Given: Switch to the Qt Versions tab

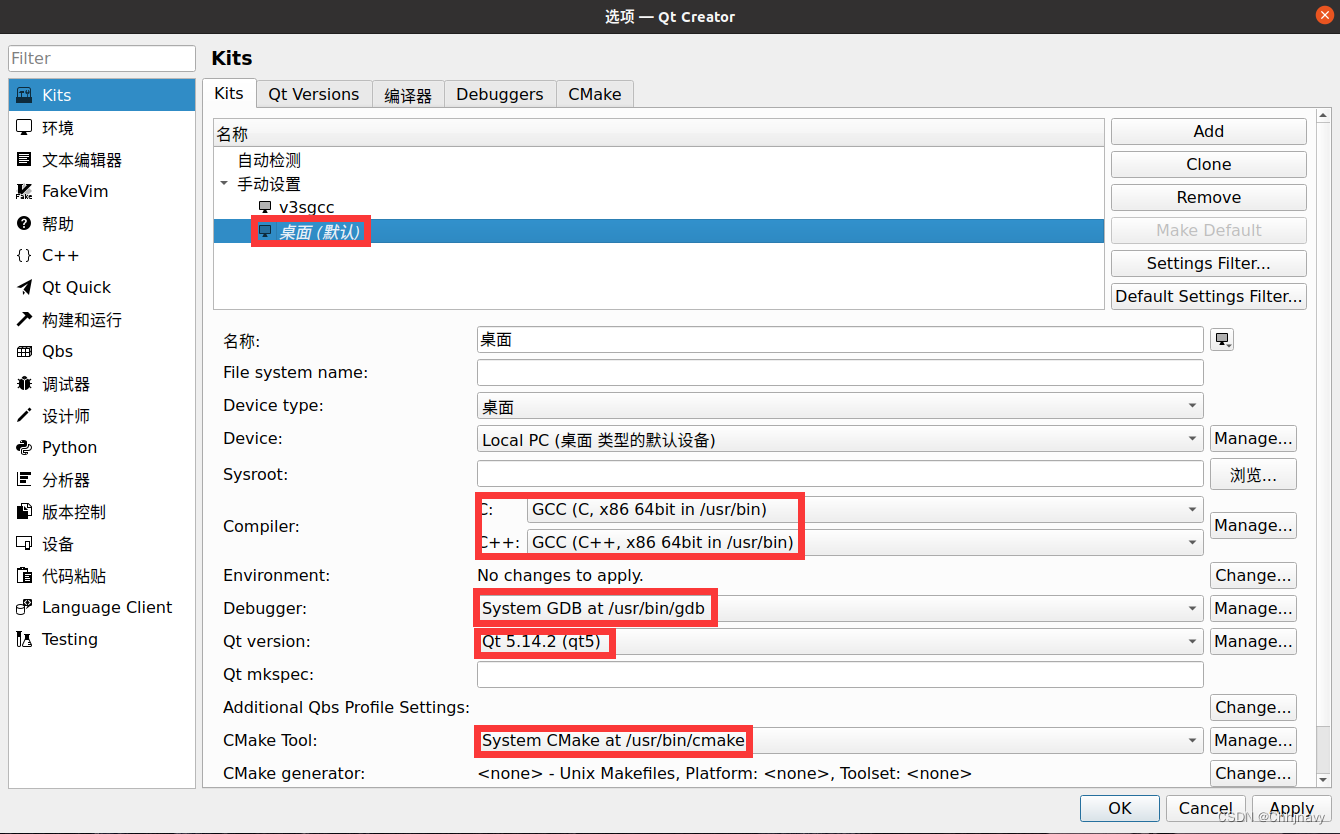Looking at the screenshot, I should (313, 93).
